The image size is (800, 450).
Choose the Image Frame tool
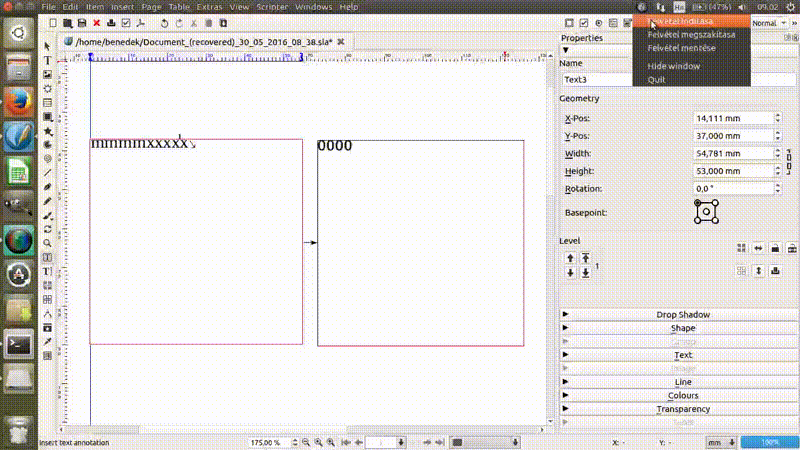pos(47,74)
